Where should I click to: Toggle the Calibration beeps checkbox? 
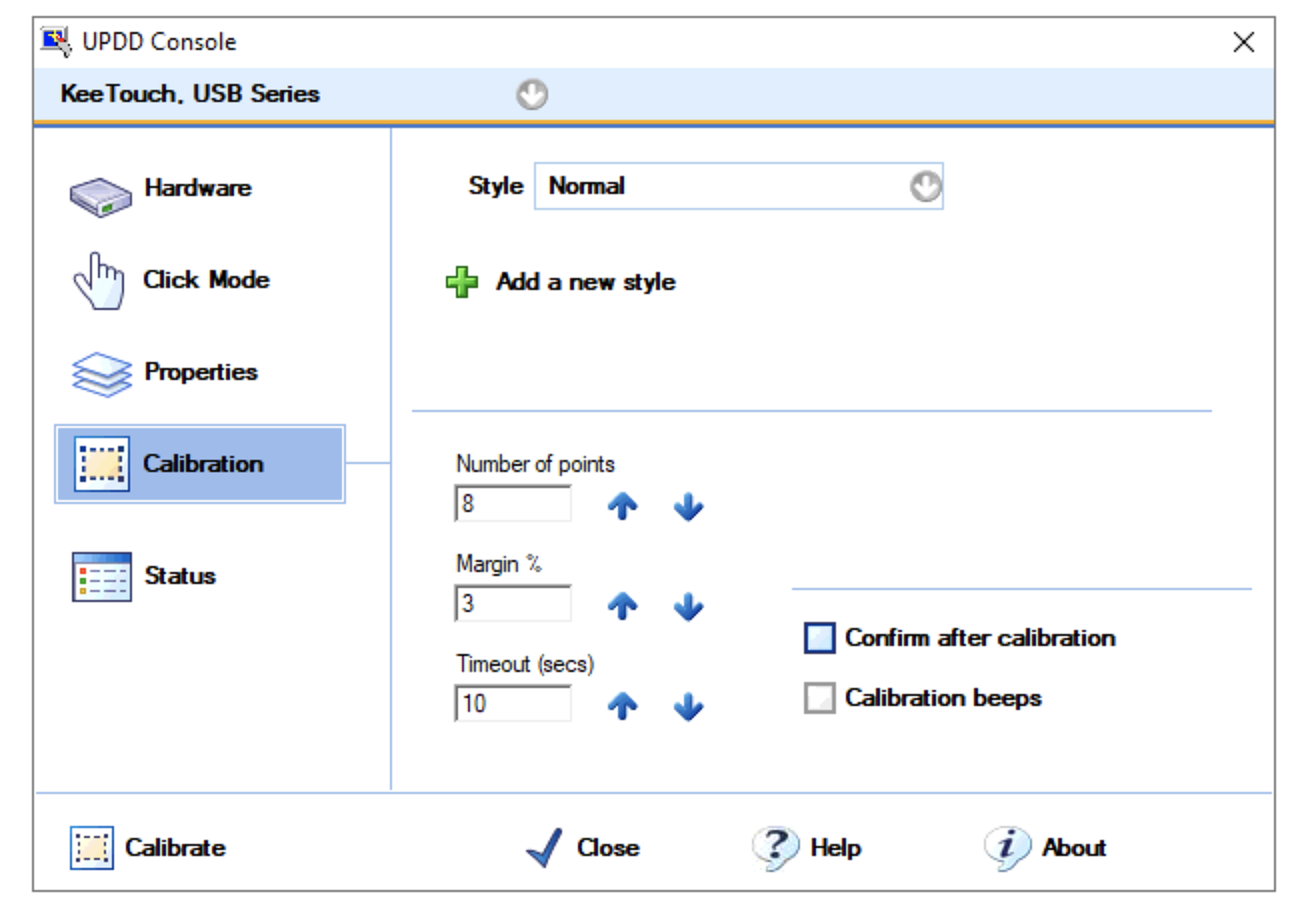click(819, 699)
